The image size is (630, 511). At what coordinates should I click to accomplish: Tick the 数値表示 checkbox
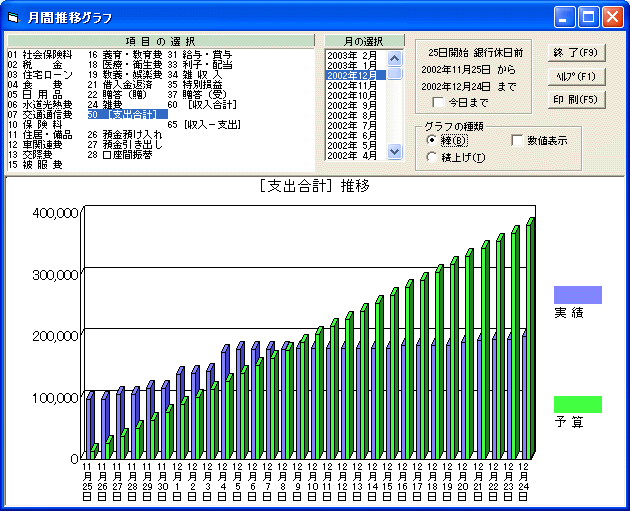click(x=518, y=140)
